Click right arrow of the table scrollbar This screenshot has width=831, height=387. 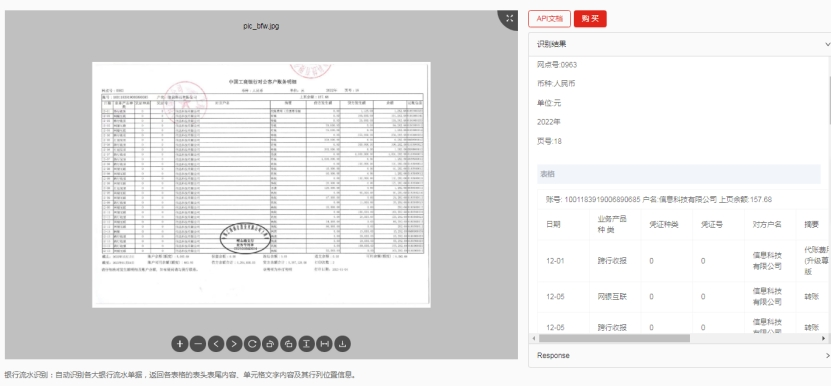pos(824,338)
